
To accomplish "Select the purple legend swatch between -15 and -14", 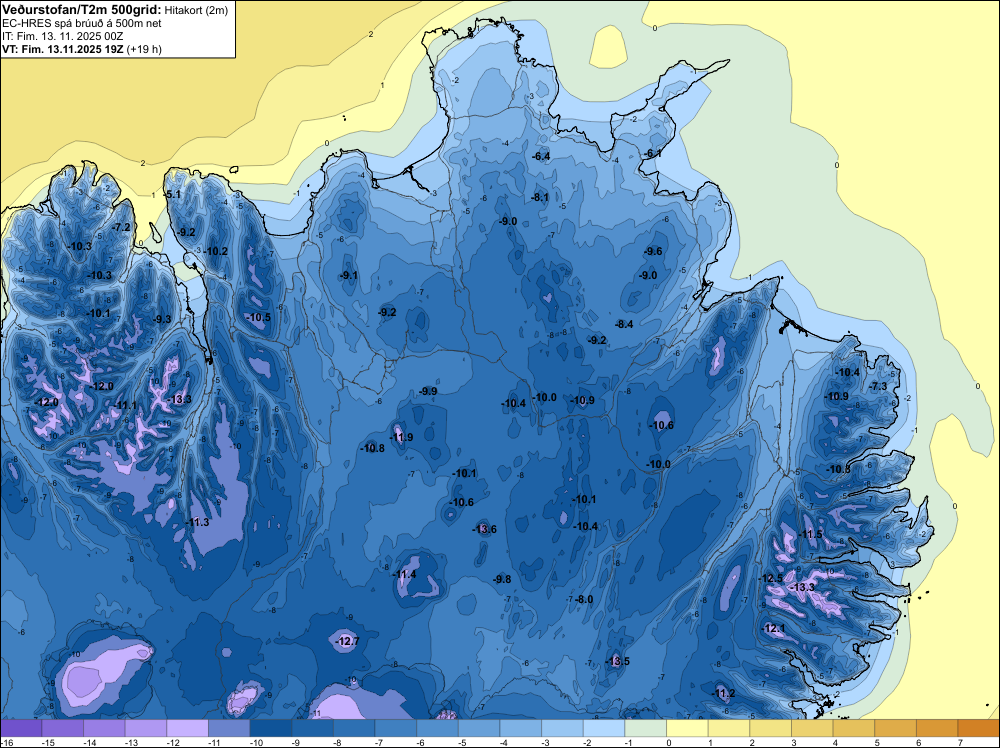I will pyautogui.click(x=62, y=728).
